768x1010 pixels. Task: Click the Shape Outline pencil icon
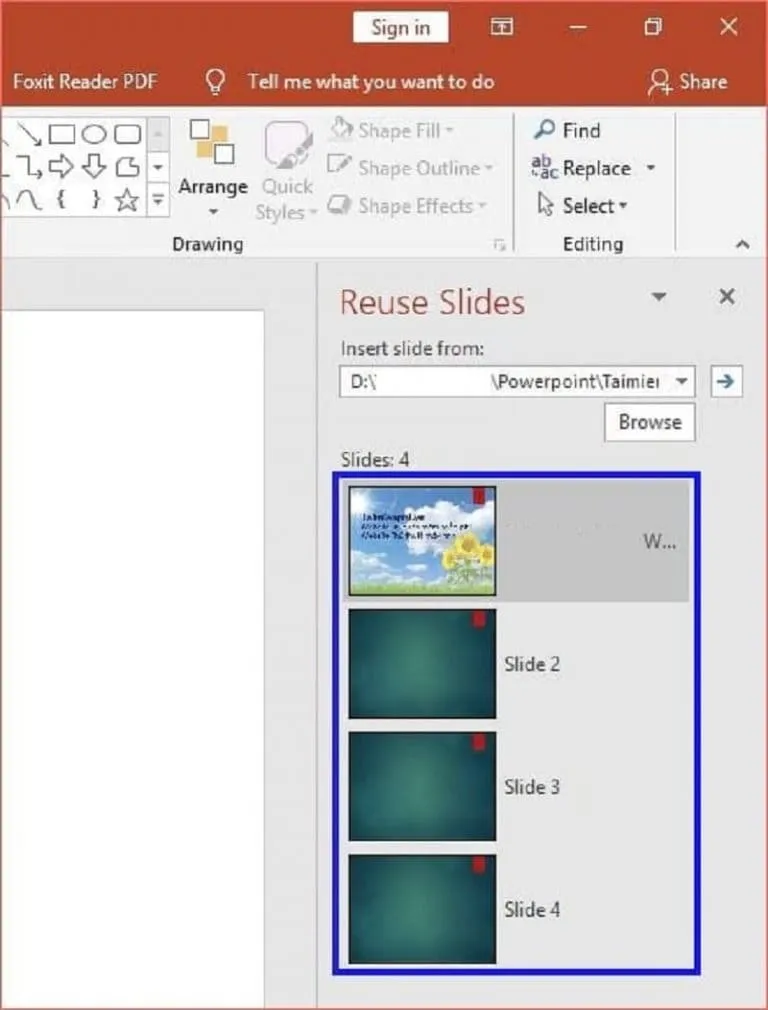[339, 165]
